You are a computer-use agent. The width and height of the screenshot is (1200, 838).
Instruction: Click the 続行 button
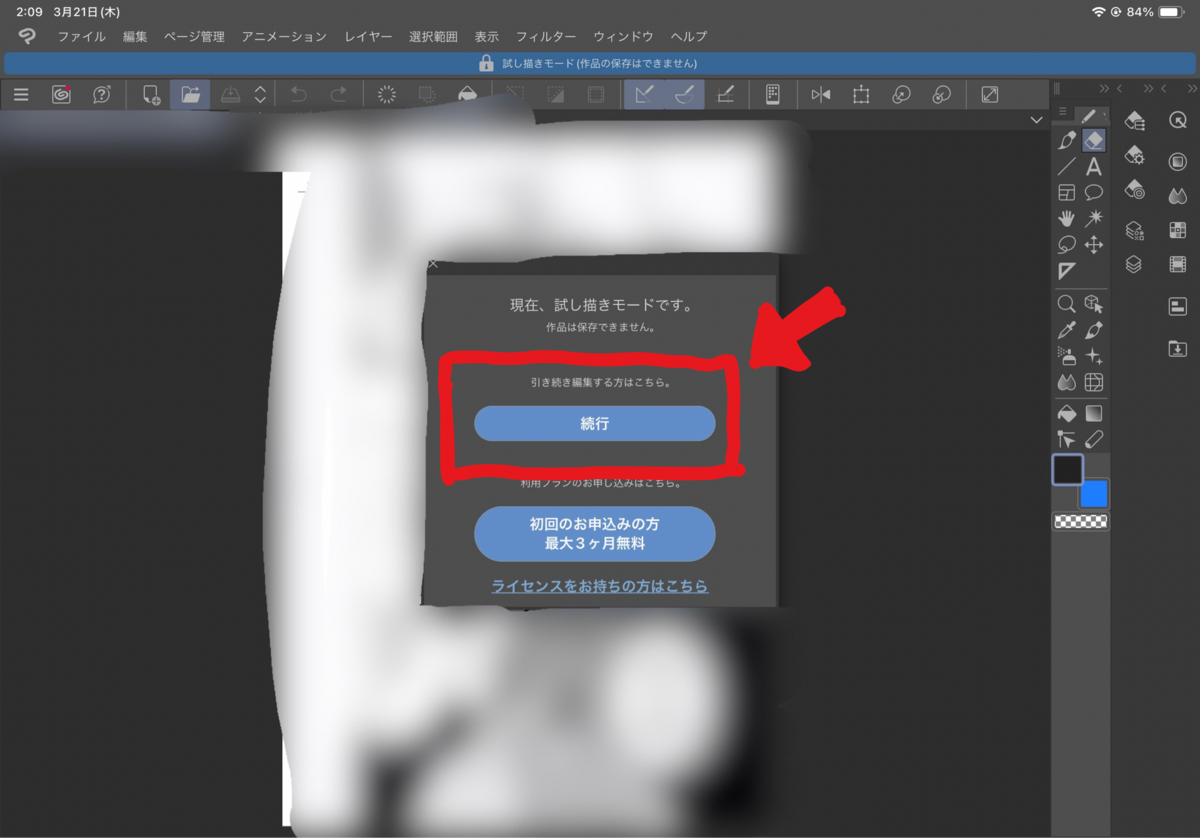(594, 424)
